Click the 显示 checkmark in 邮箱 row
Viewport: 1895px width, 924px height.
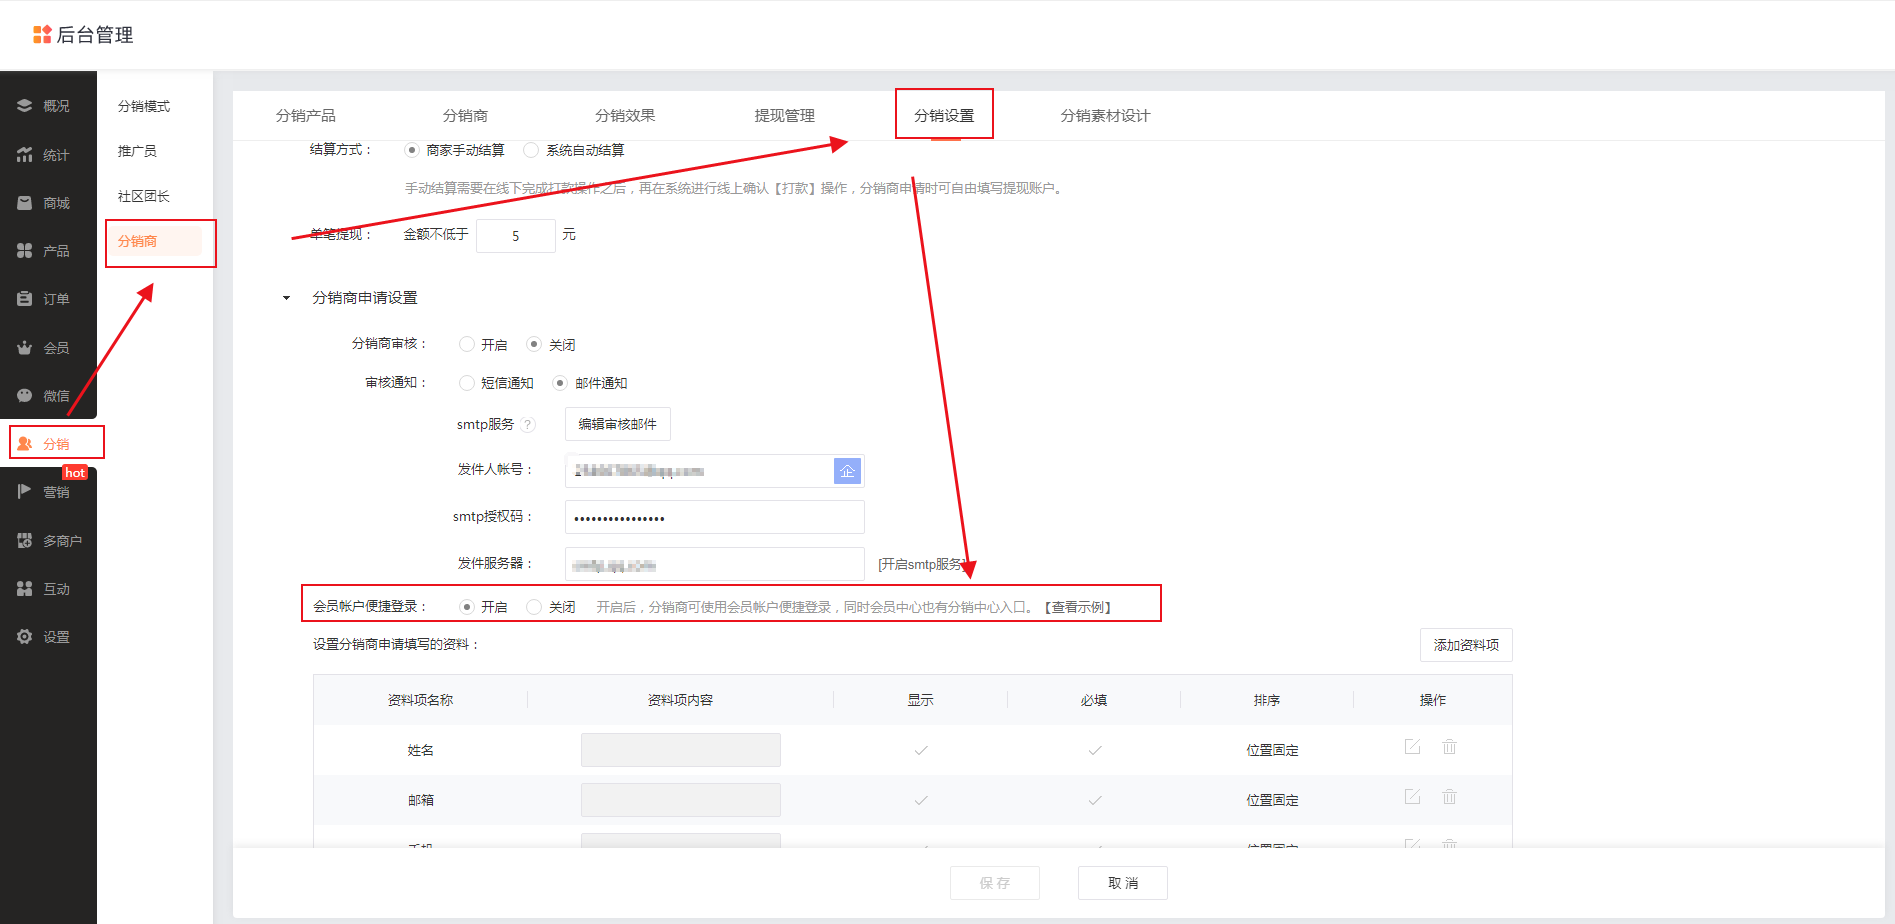[x=921, y=800]
